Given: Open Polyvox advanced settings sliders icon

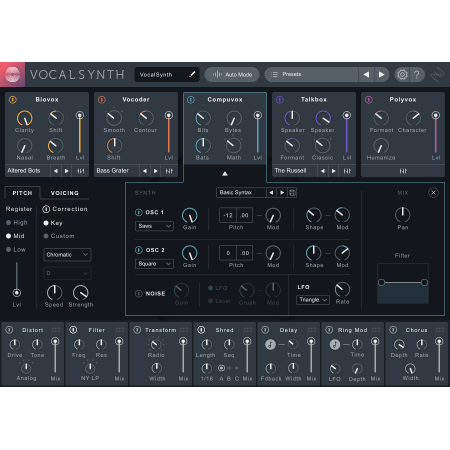Looking at the screenshot, I should tap(403, 171).
